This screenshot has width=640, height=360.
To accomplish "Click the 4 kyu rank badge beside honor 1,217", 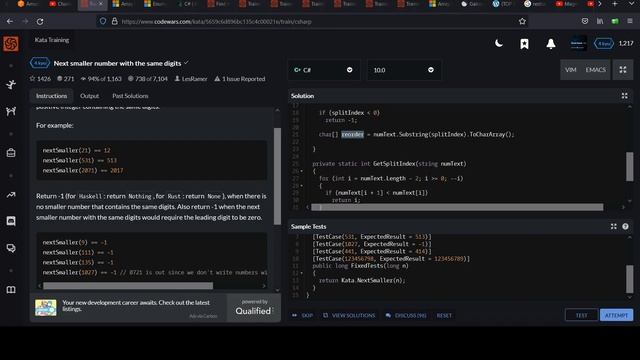I will click(604, 43).
